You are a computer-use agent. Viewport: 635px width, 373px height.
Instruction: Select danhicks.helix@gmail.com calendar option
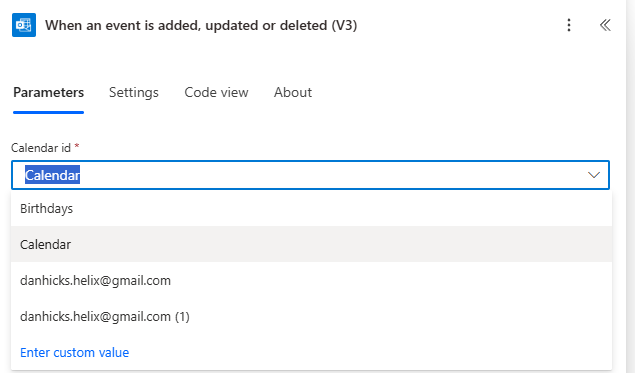311,280
